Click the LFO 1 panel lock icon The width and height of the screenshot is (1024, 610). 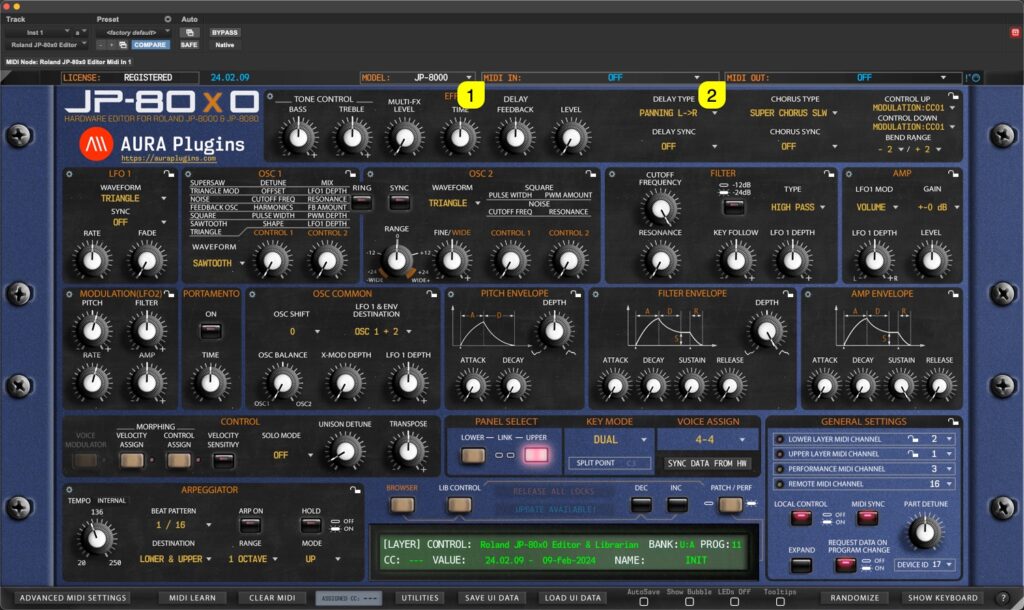point(169,174)
